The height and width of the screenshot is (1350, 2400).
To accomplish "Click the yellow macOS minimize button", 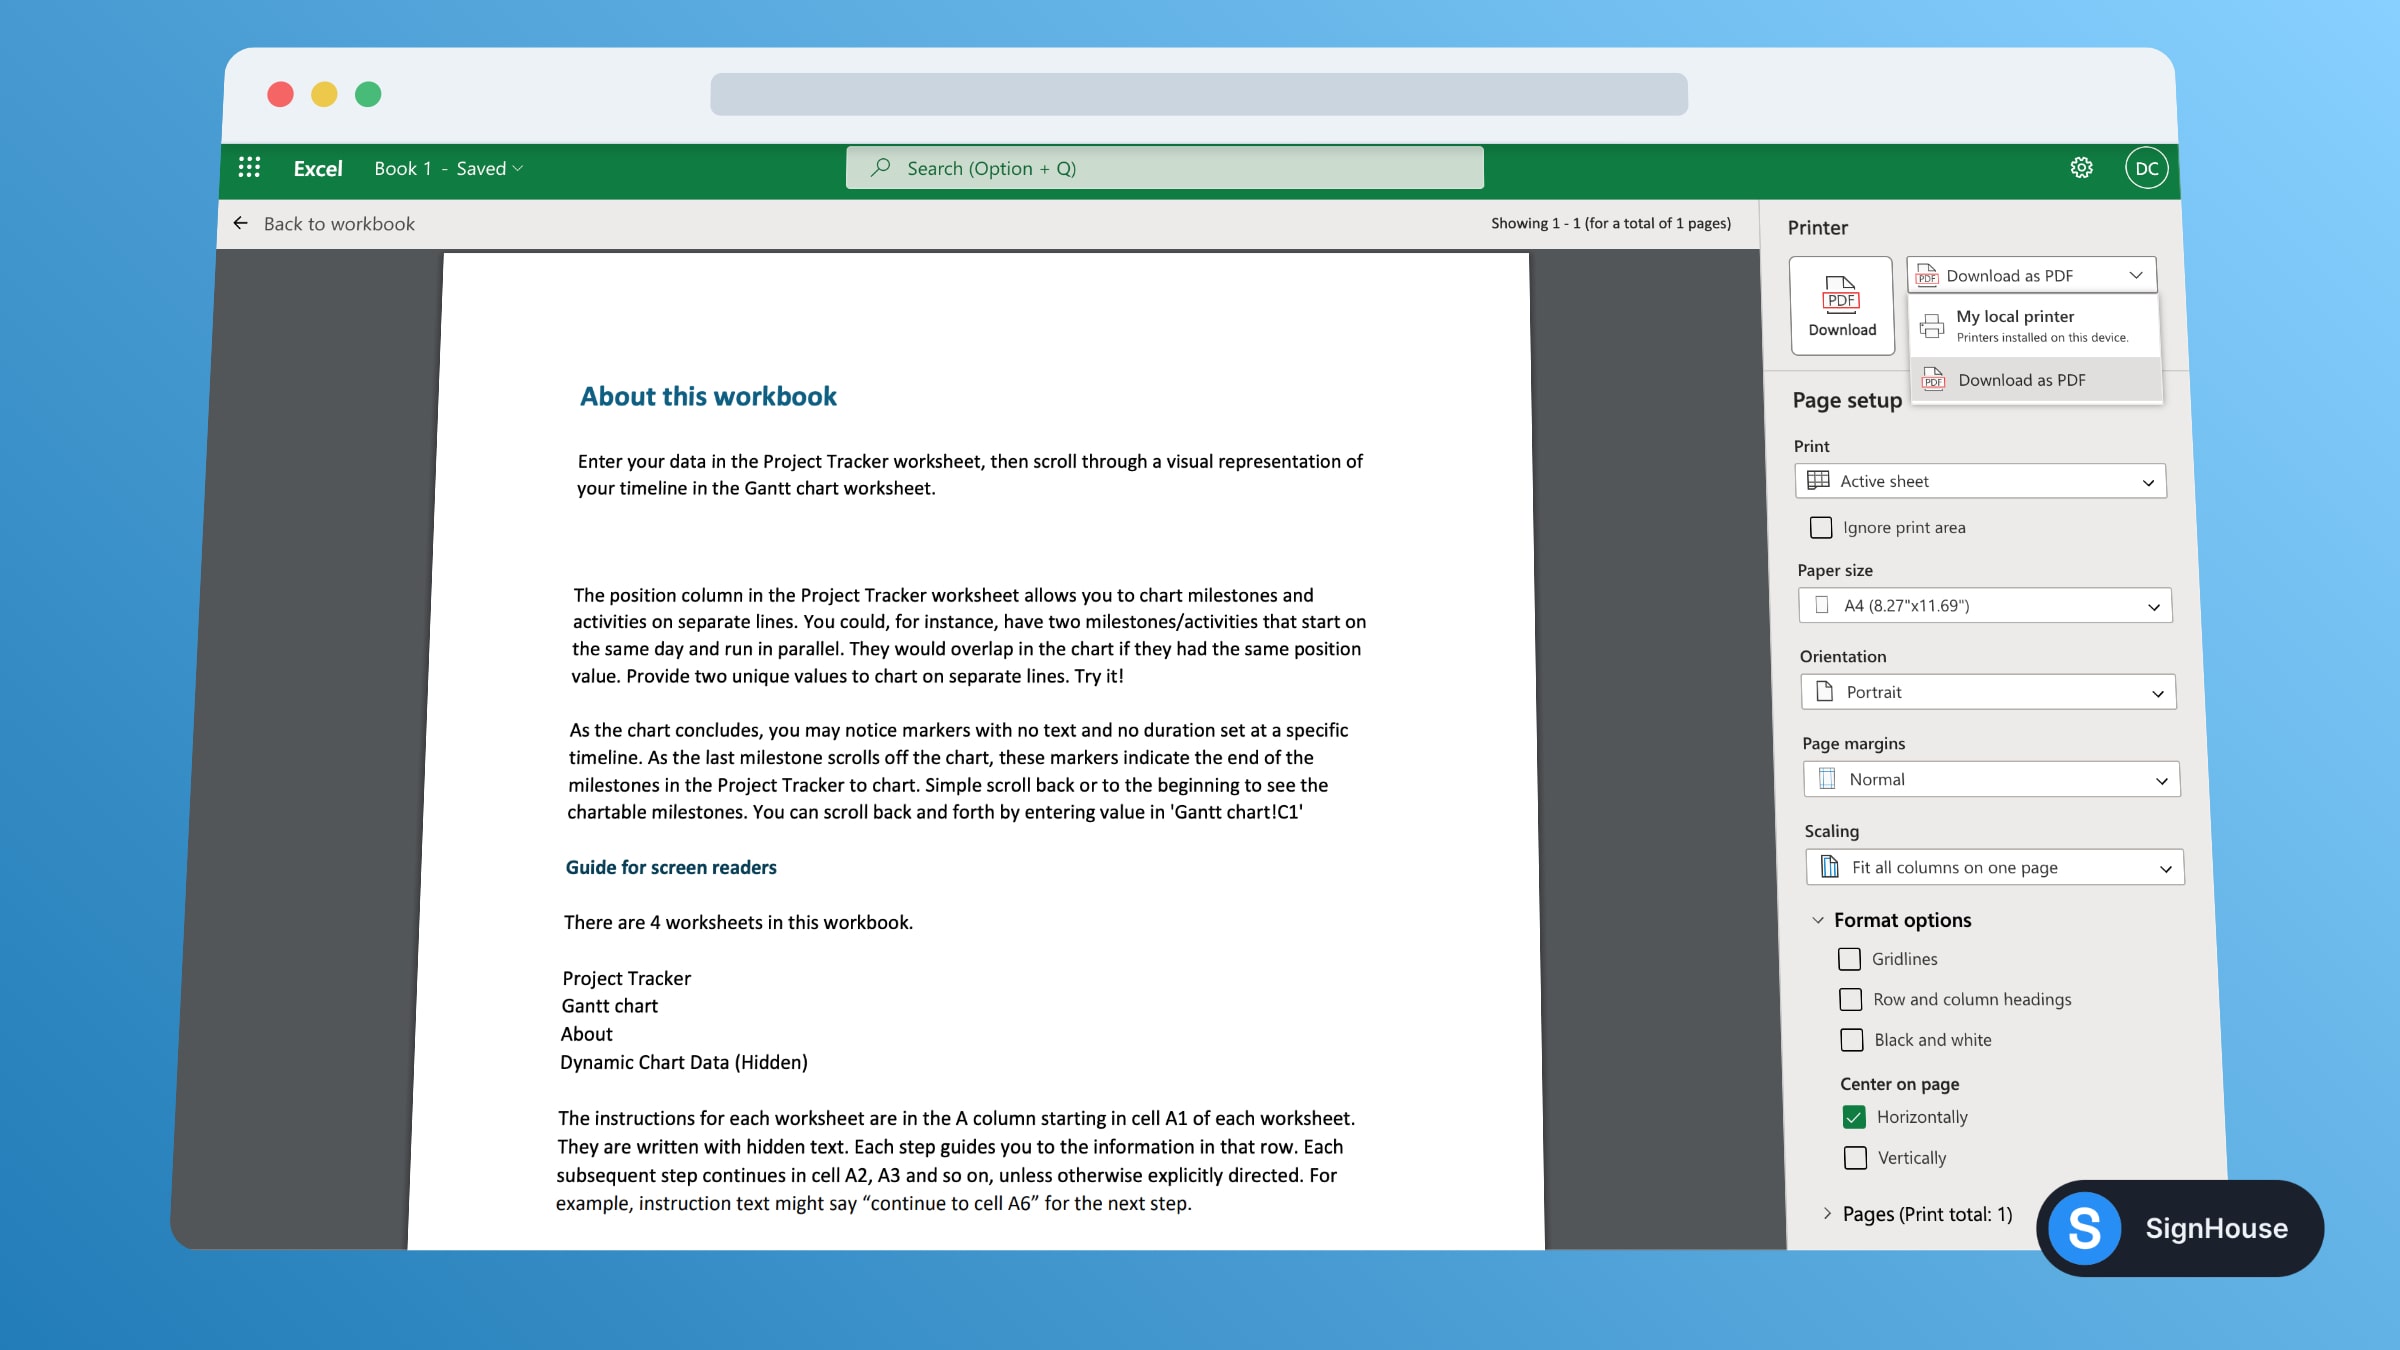I will coord(324,94).
